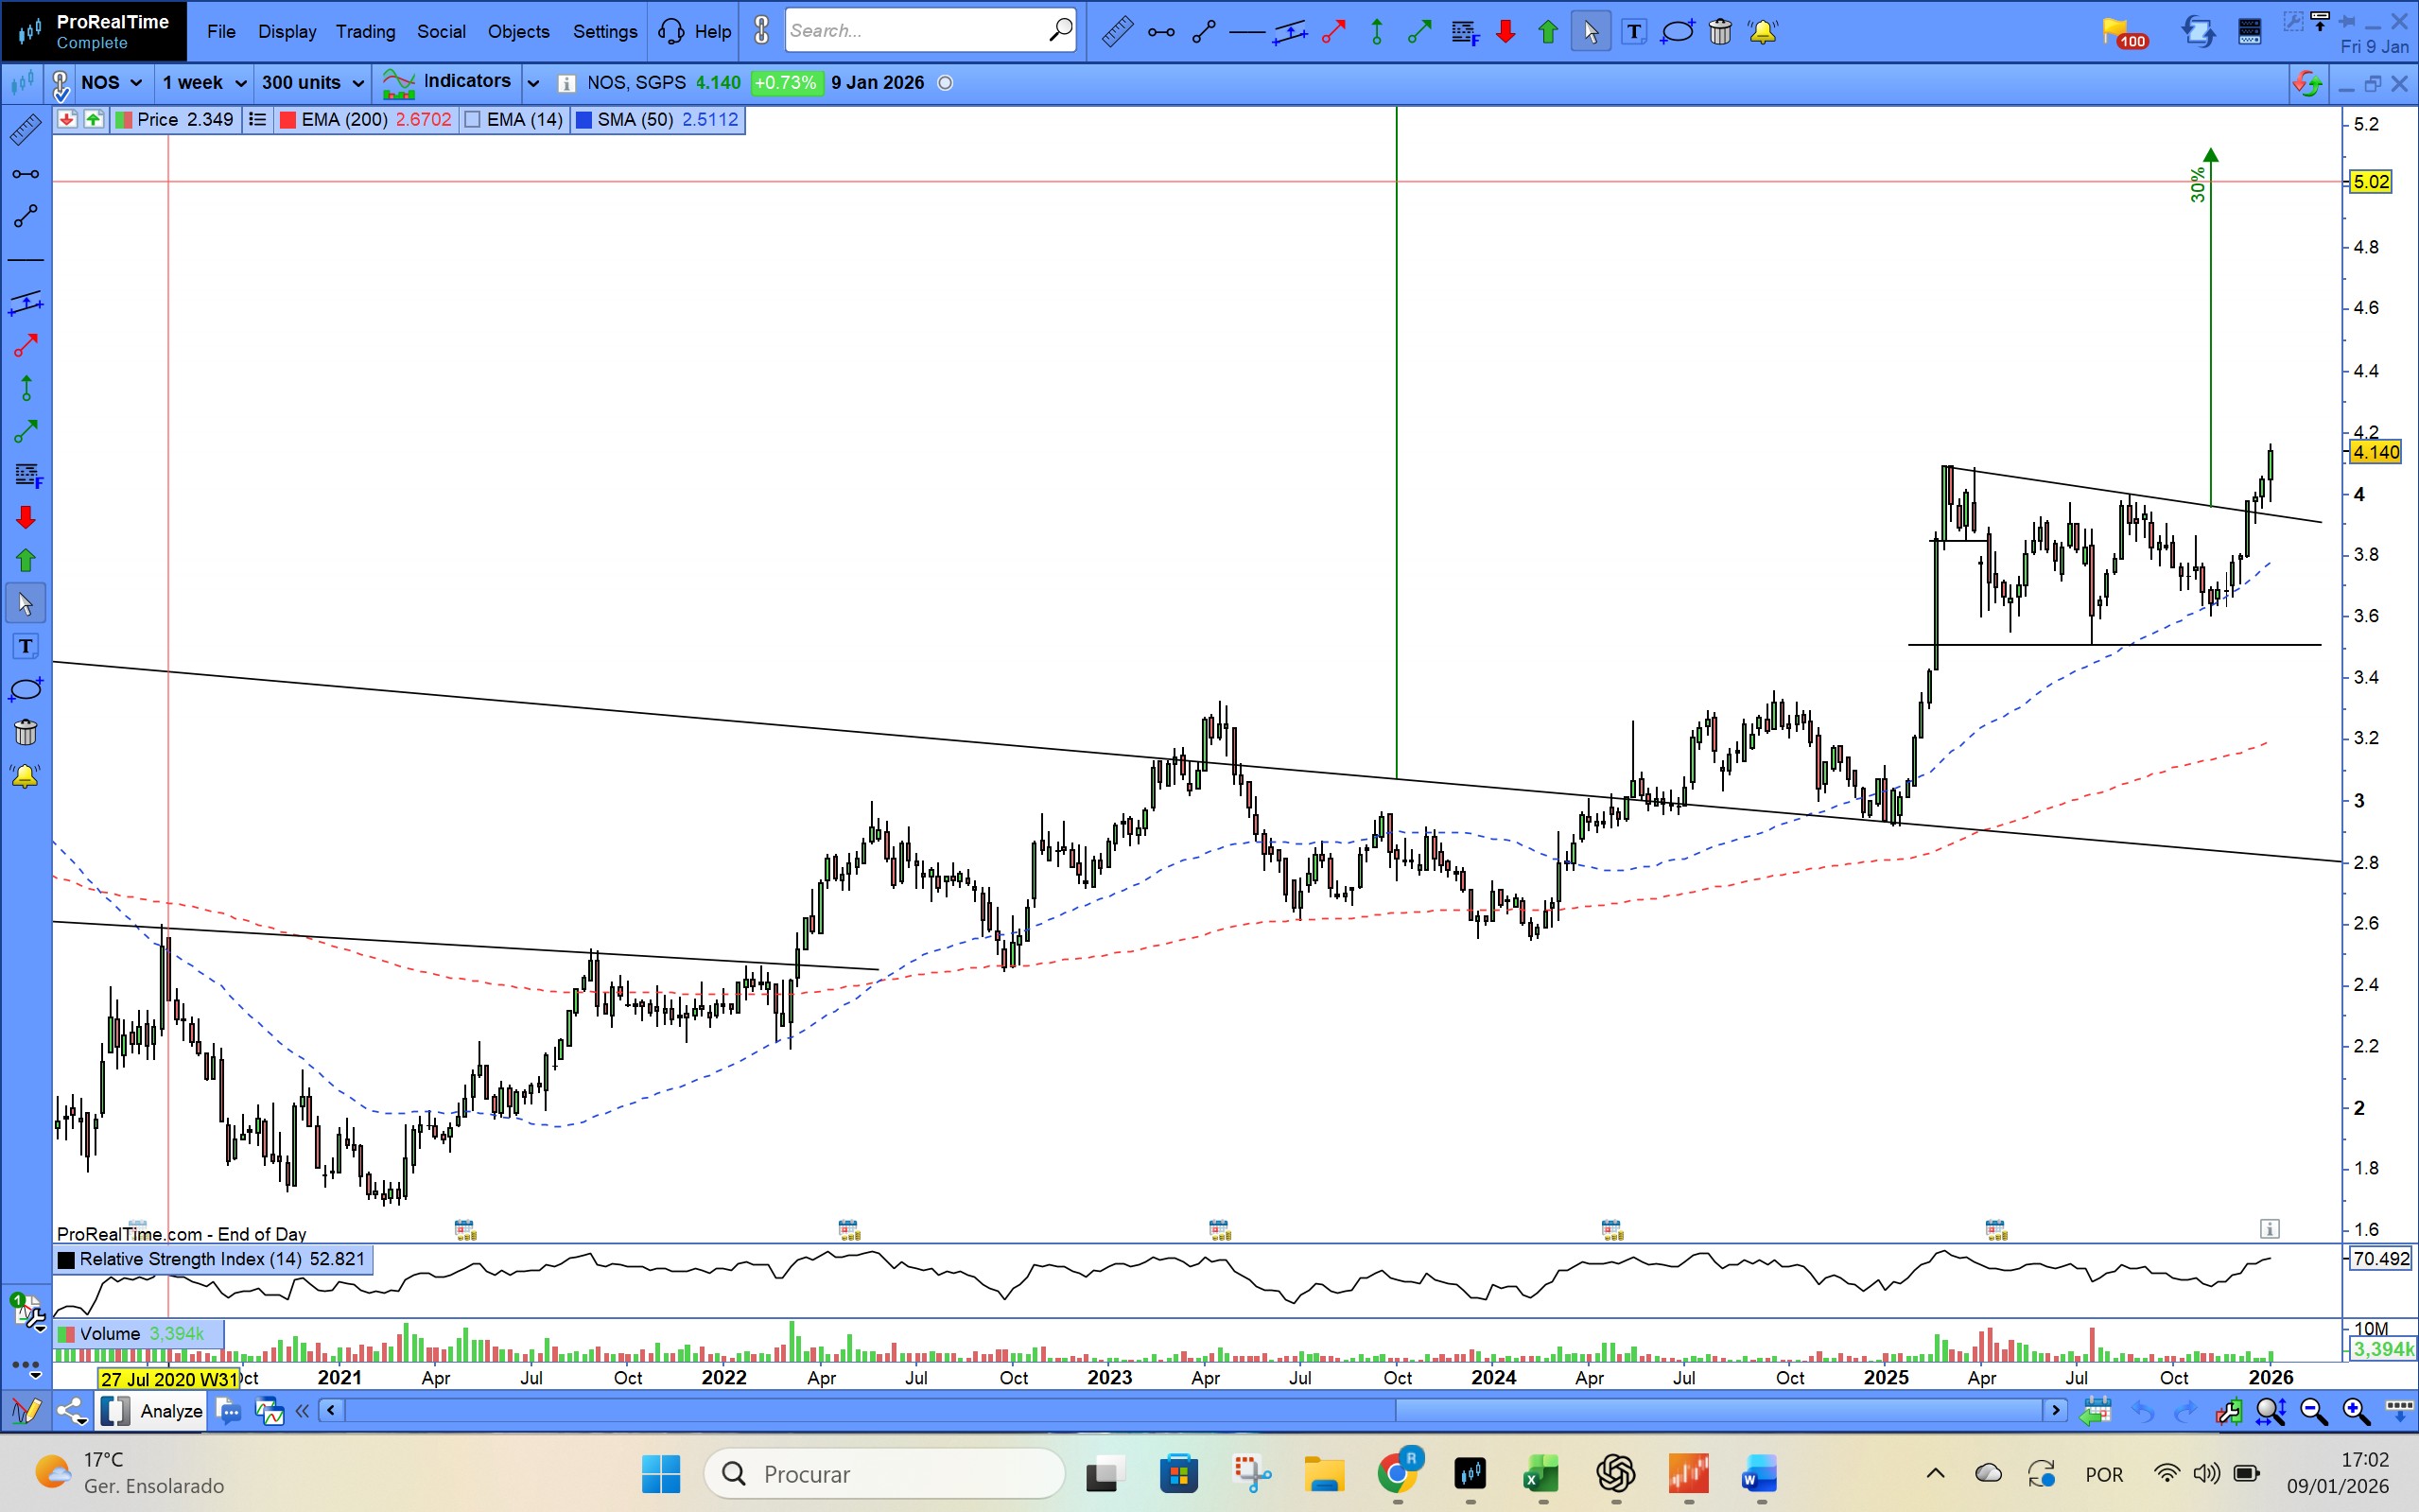Click the red down arrow tool in the left sidebar

[x=25, y=517]
